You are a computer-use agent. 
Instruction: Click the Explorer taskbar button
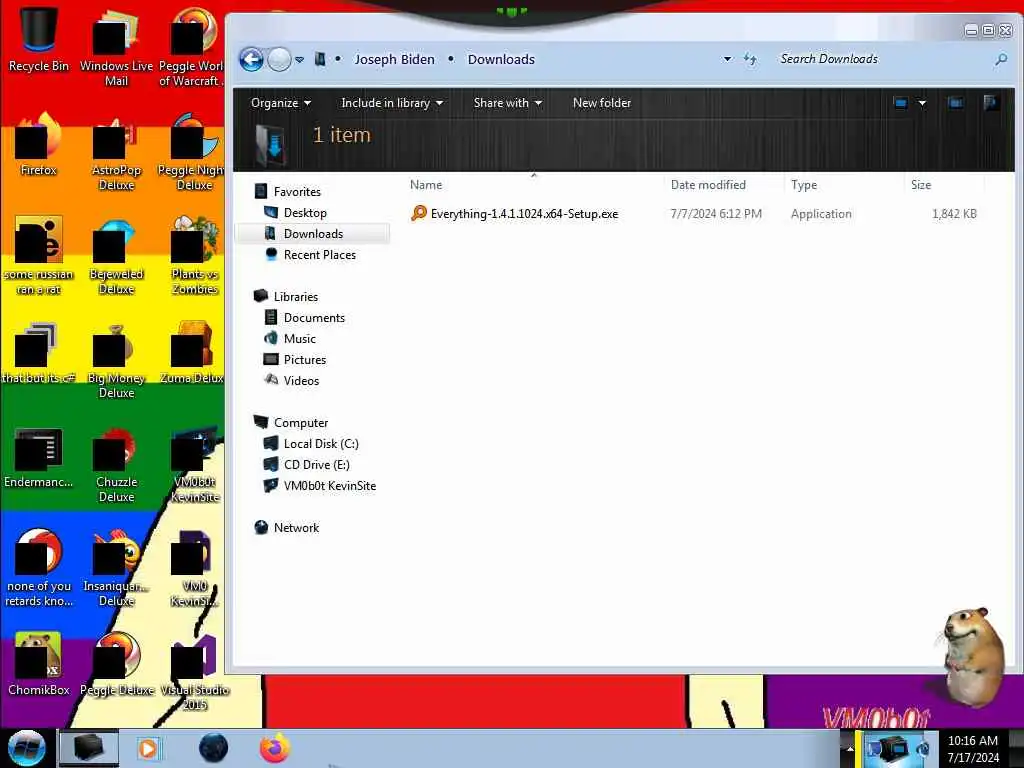[x=89, y=748]
